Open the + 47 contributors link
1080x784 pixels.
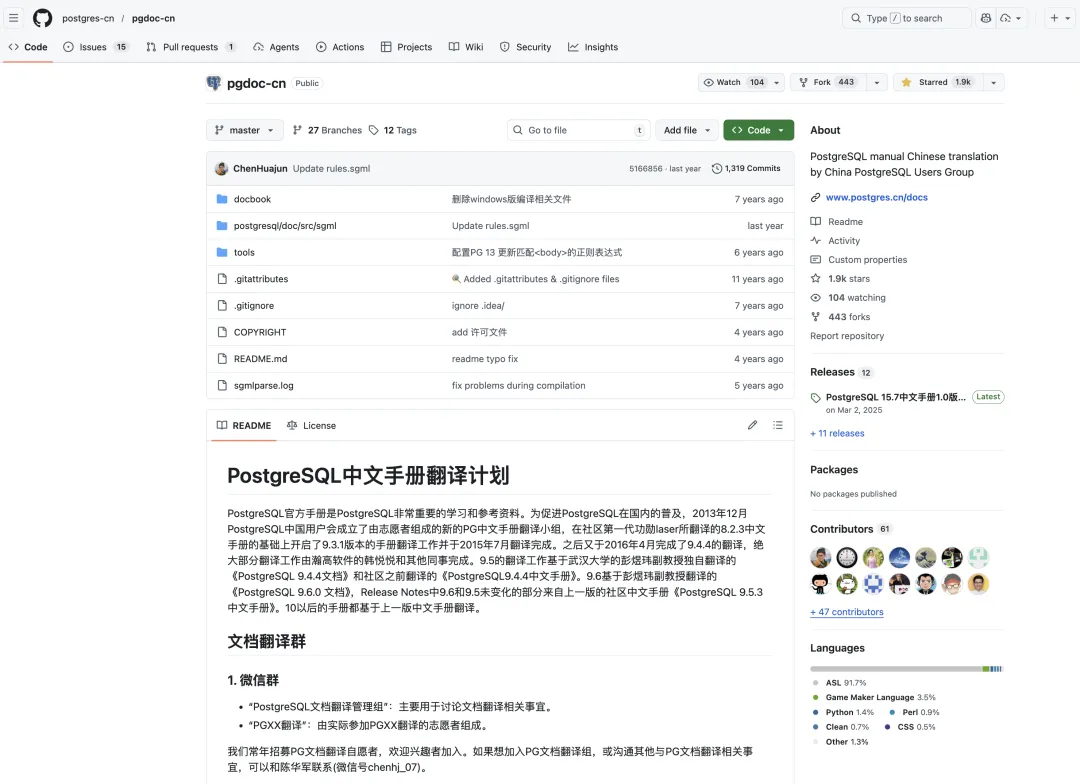click(x=846, y=611)
